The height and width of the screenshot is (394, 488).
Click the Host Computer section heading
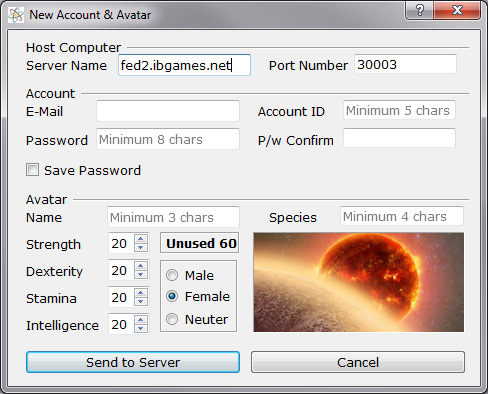(x=73, y=47)
